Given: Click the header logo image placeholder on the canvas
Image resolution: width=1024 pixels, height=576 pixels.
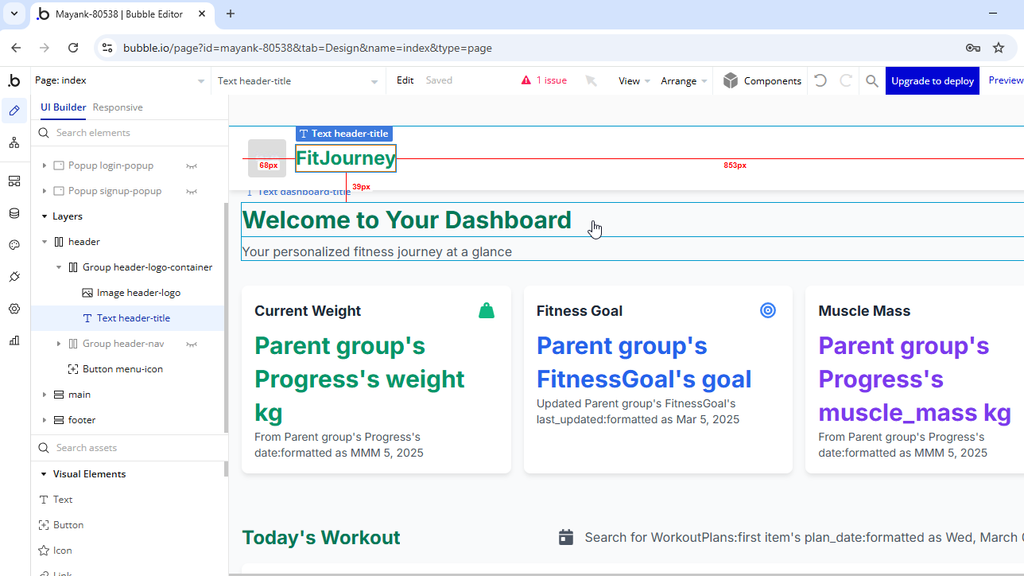Looking at the screenshot, I should click(267, 158).
